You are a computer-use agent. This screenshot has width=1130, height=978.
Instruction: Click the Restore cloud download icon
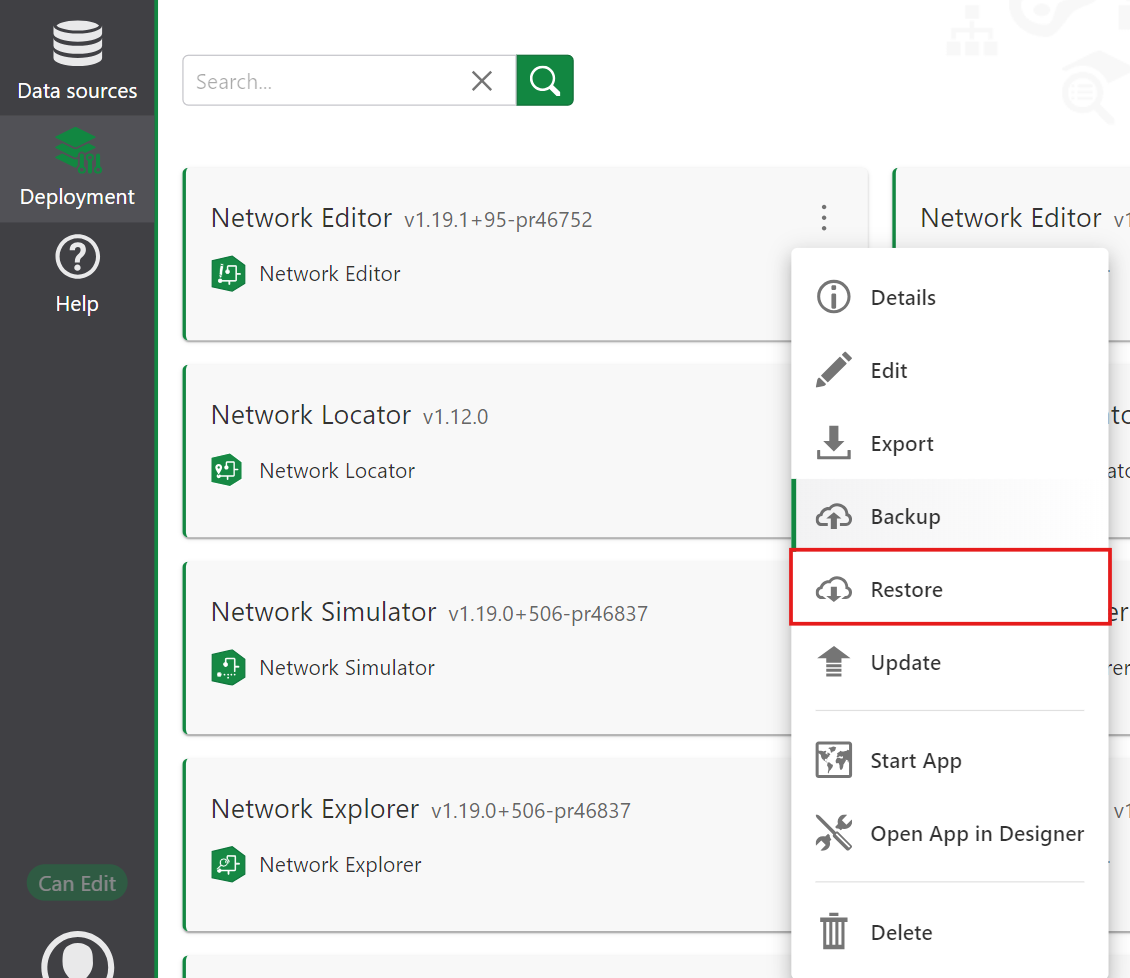pos(834,589)
